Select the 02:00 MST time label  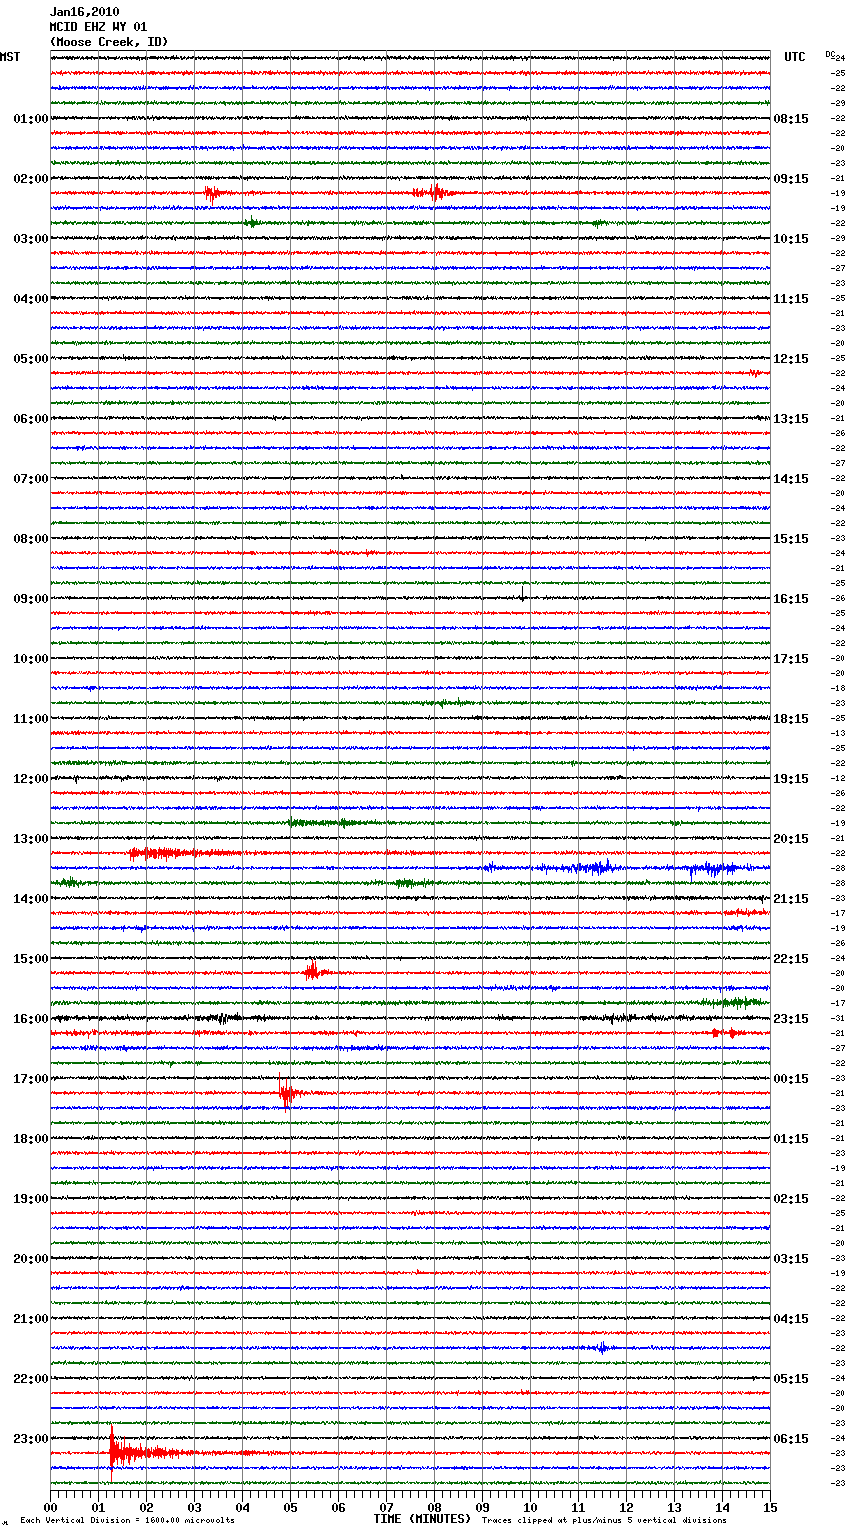click(31, 179)
